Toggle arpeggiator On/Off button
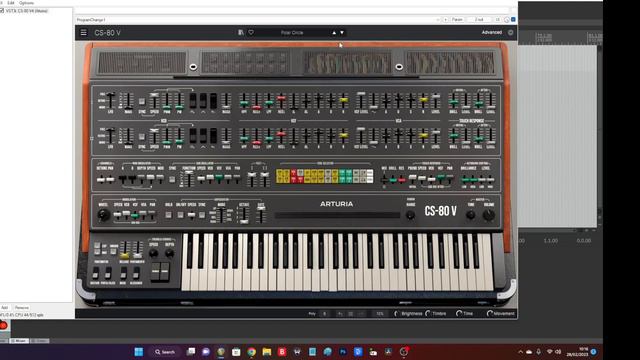 point(180,215)
